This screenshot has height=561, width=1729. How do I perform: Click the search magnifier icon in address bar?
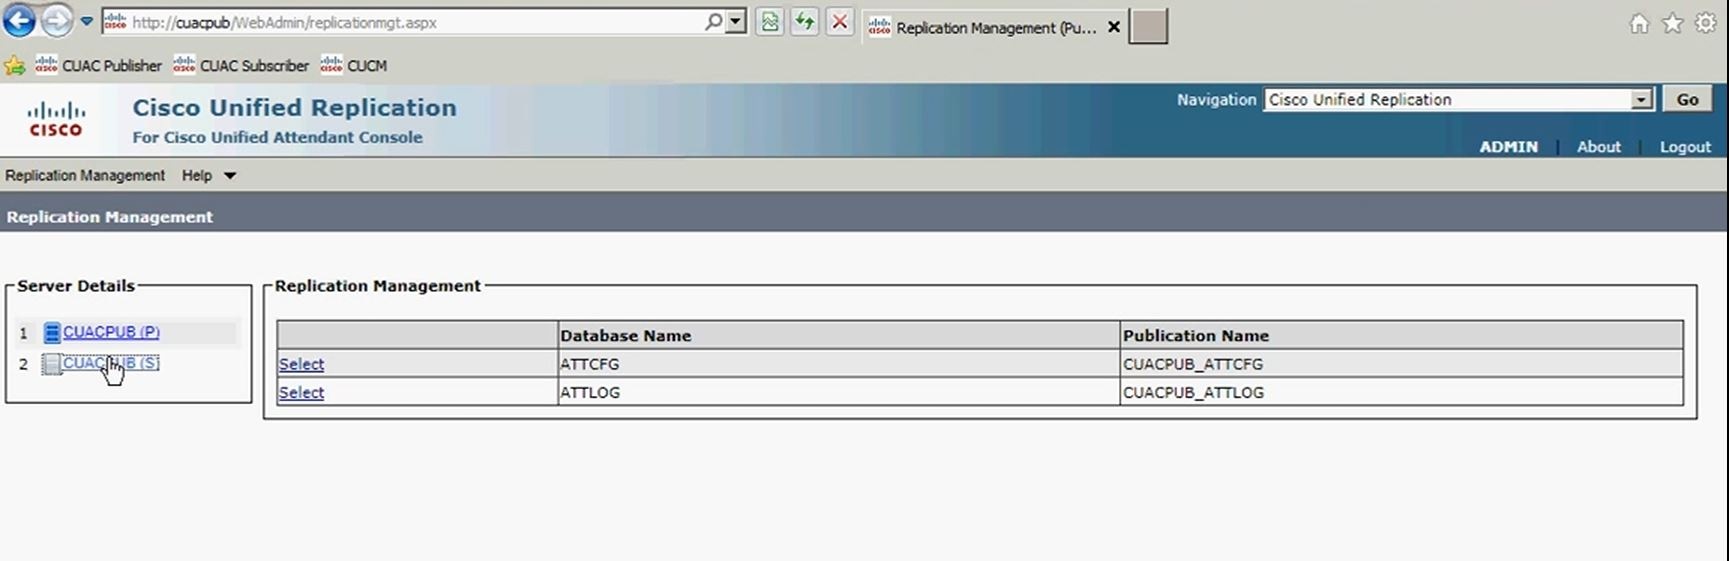(x=713, y=22)
